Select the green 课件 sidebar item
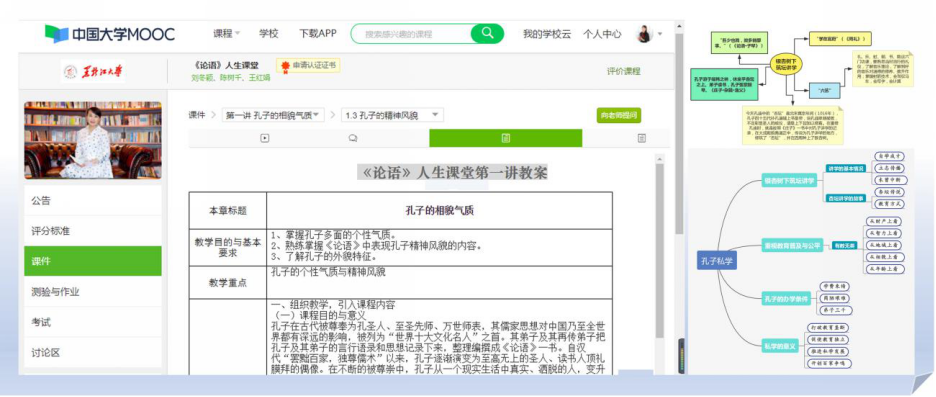 (x=93, y=261)
